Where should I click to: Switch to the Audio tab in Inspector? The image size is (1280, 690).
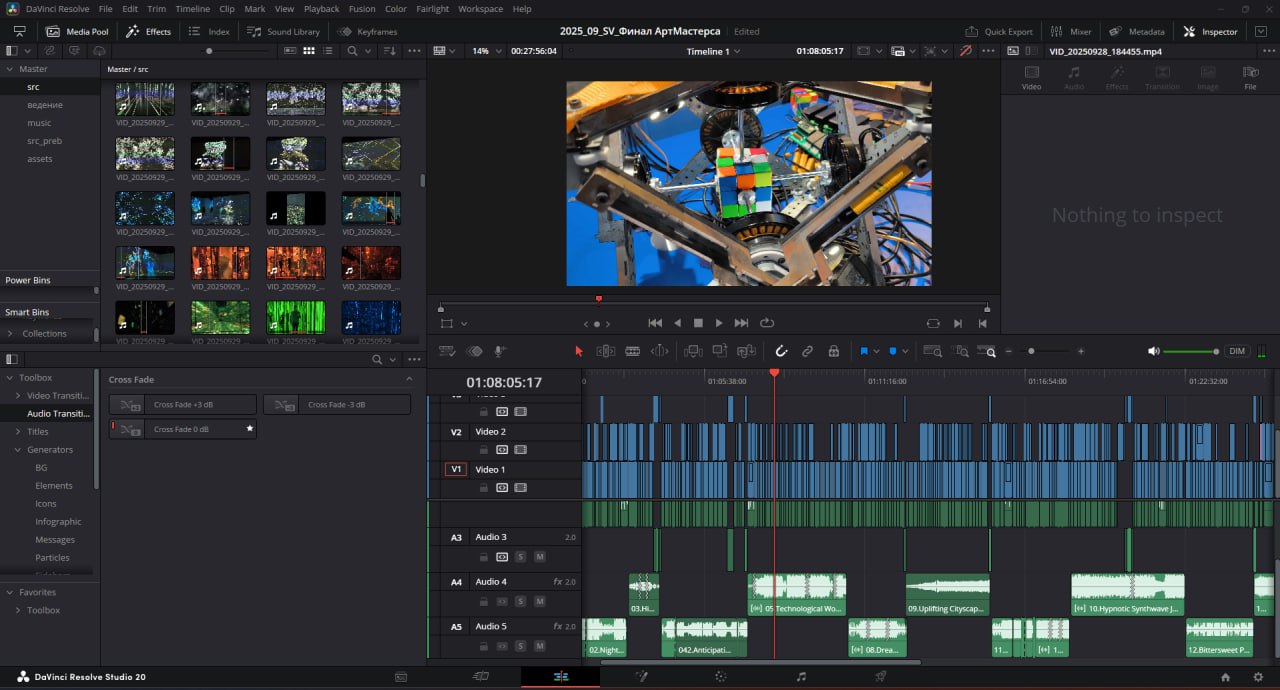click(1074, 78)
